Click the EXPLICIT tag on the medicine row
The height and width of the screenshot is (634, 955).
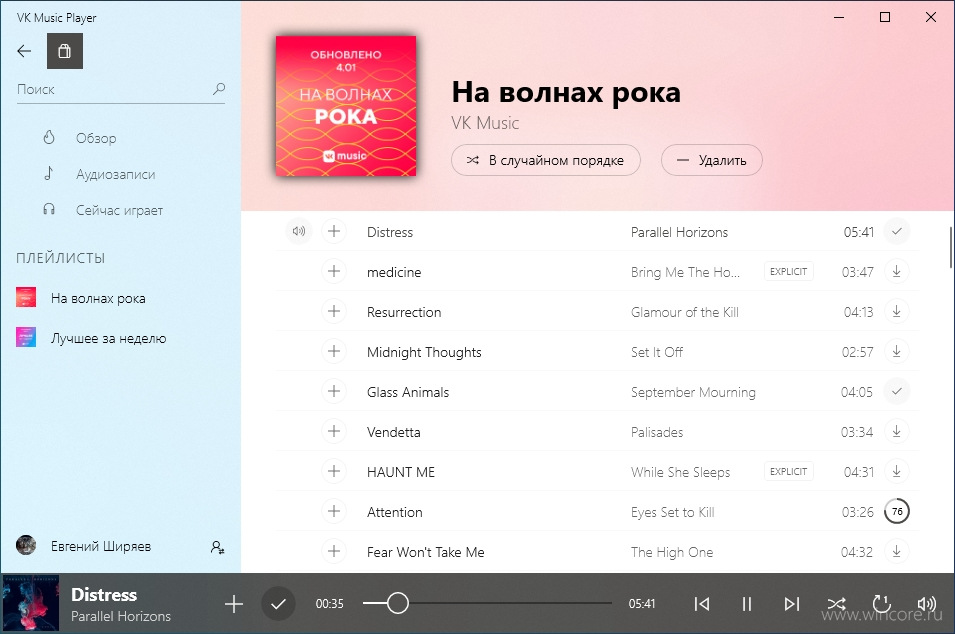pyautogui.click(x=789, y=272)
